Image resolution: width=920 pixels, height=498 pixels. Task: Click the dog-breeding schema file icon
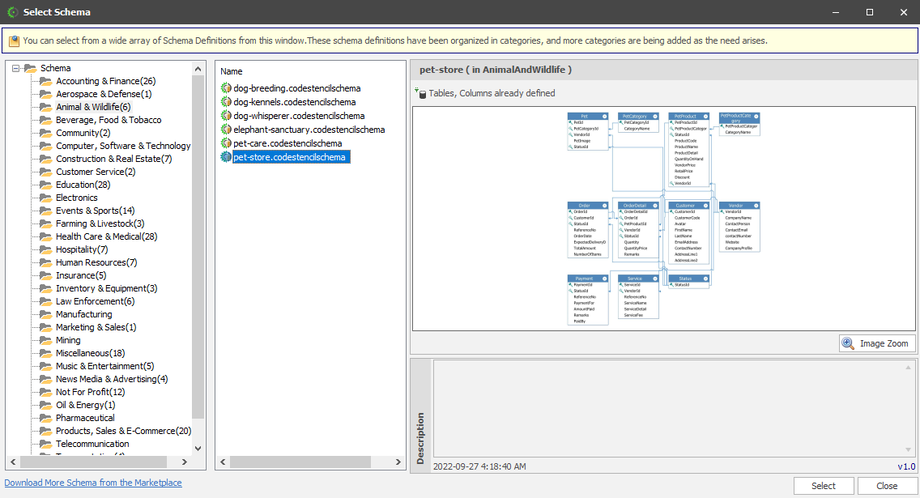coord(226,88)
